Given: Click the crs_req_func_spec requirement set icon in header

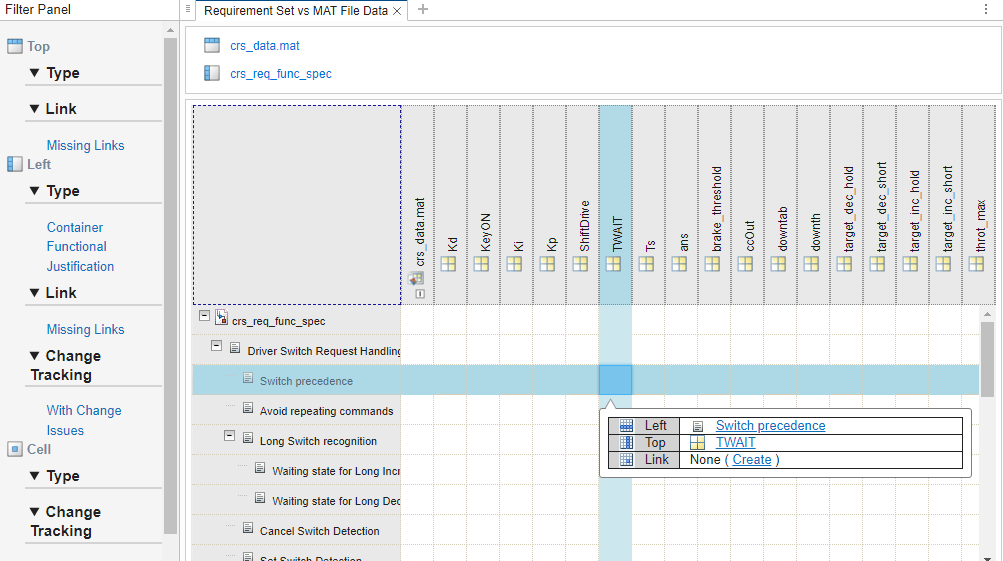Looking at the screenshot, I should coord(212,73).
